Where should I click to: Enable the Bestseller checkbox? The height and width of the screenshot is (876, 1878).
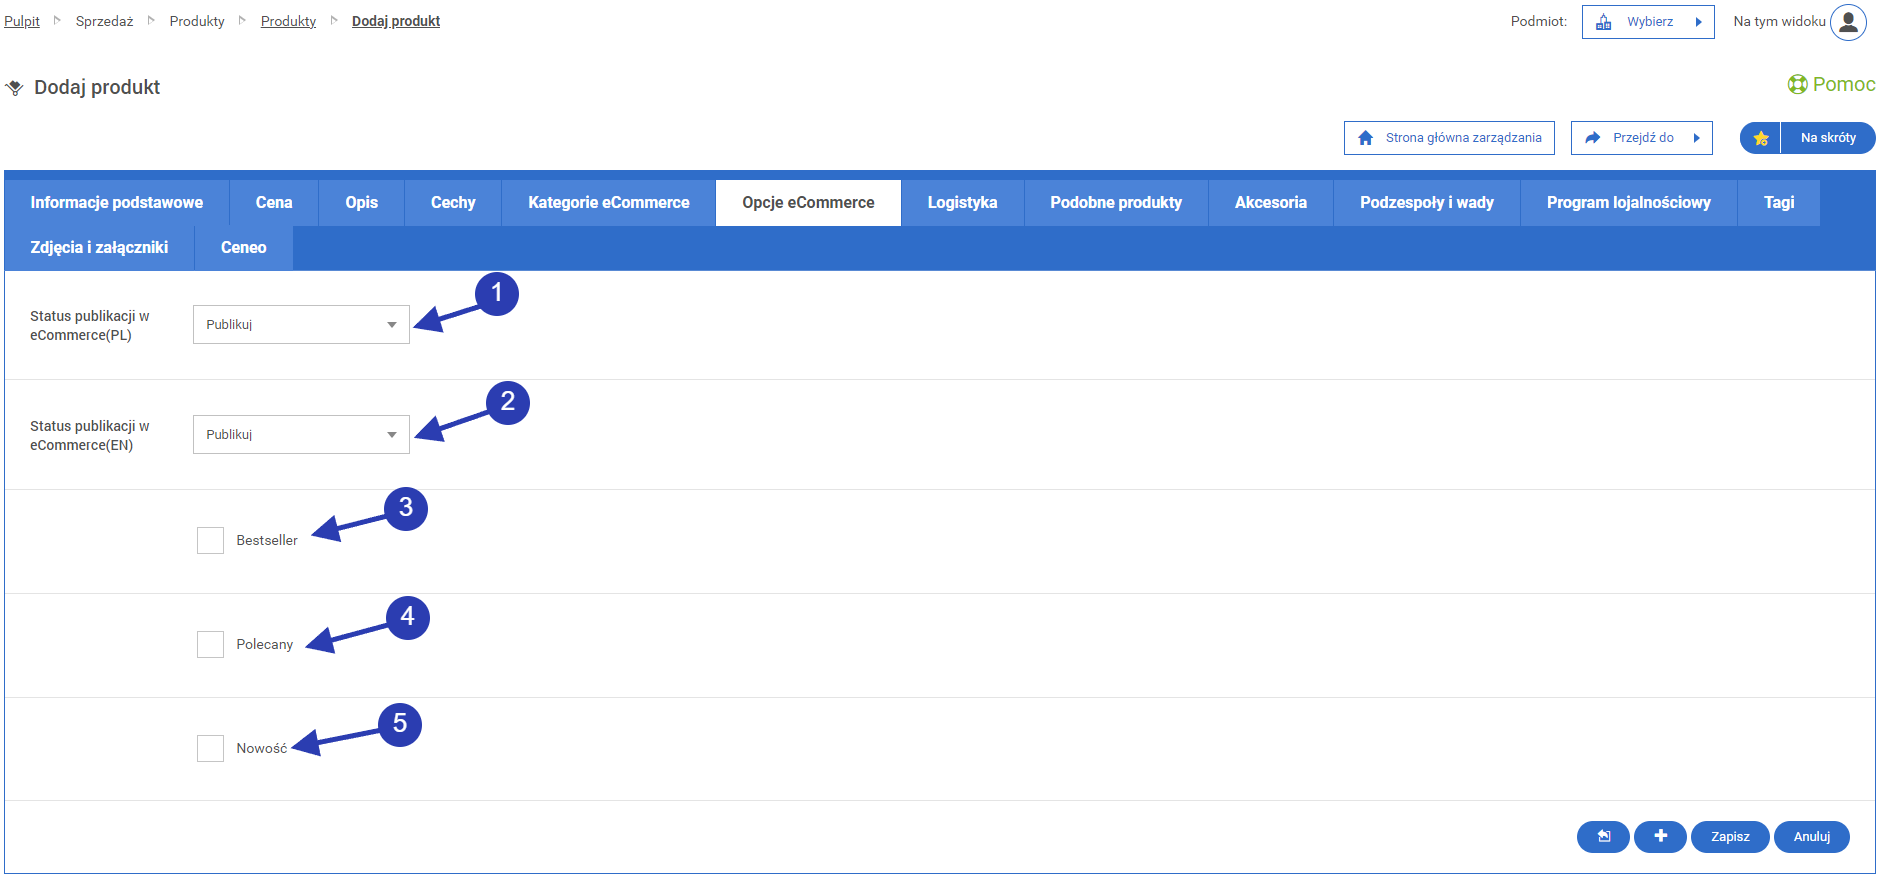210,541
